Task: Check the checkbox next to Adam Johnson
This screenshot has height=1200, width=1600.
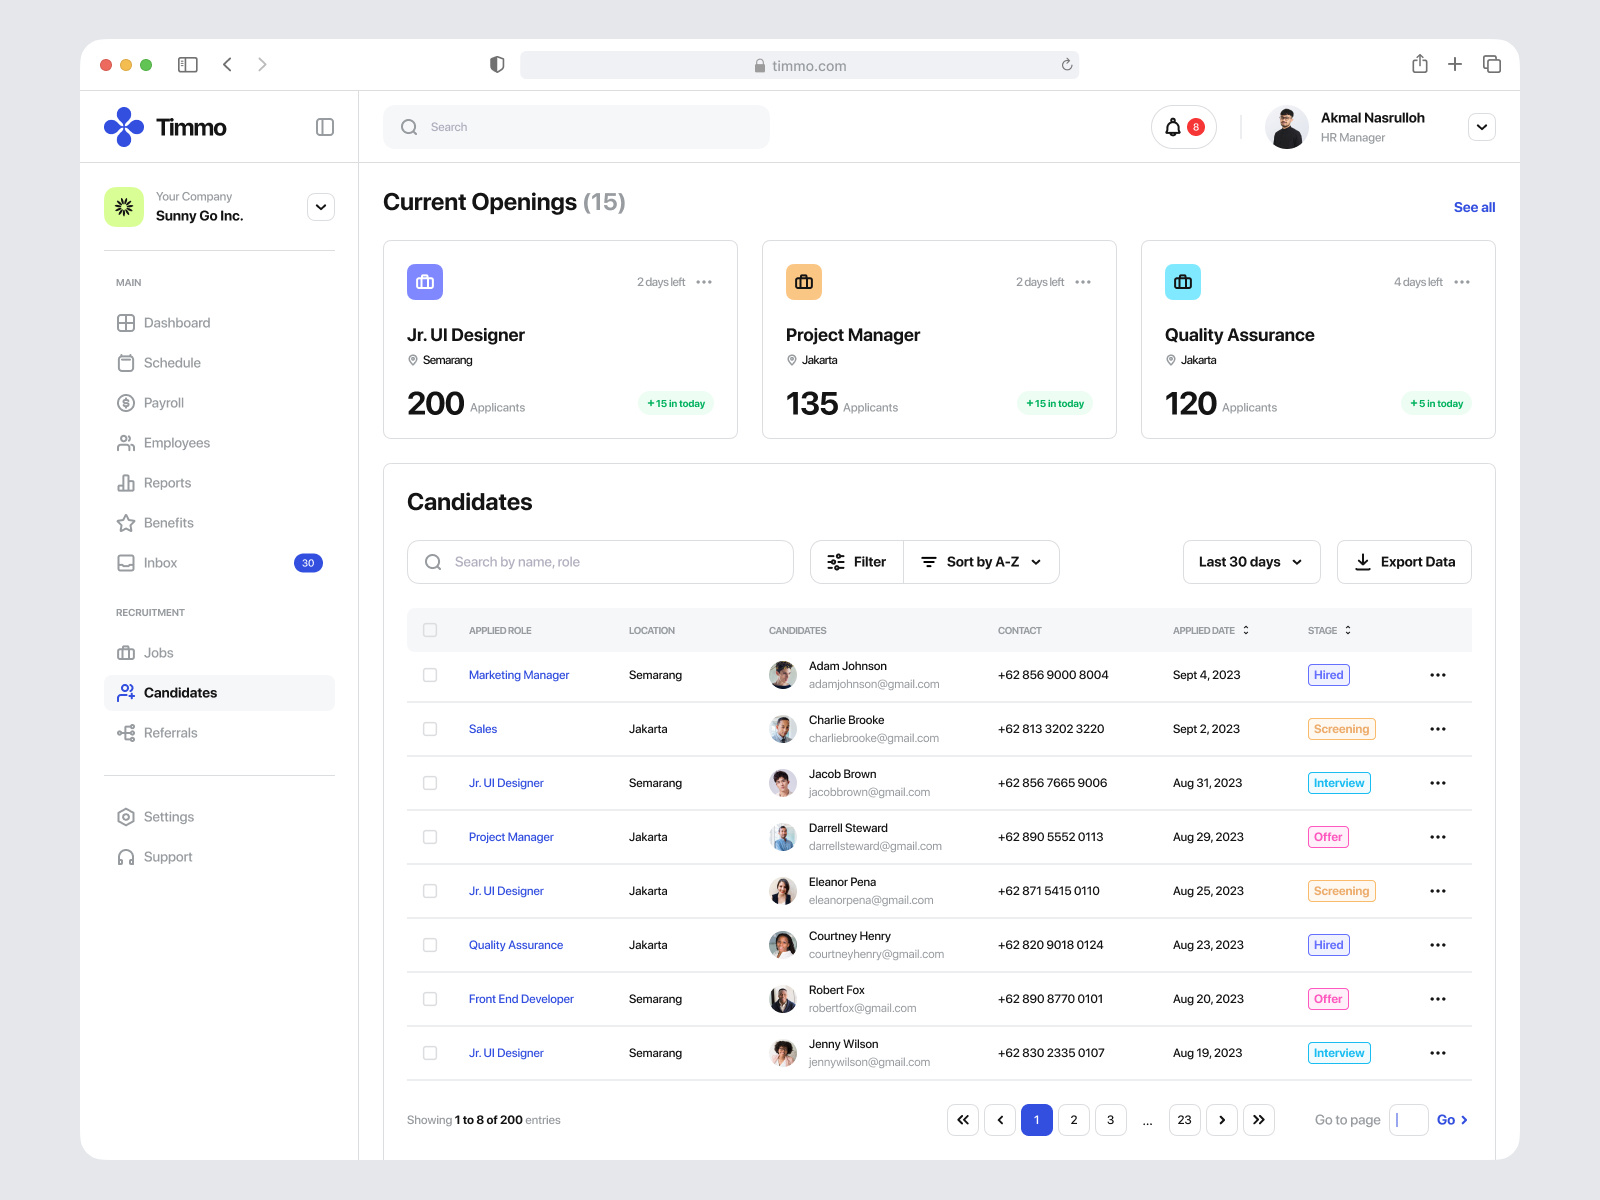Action: (430, 675)
